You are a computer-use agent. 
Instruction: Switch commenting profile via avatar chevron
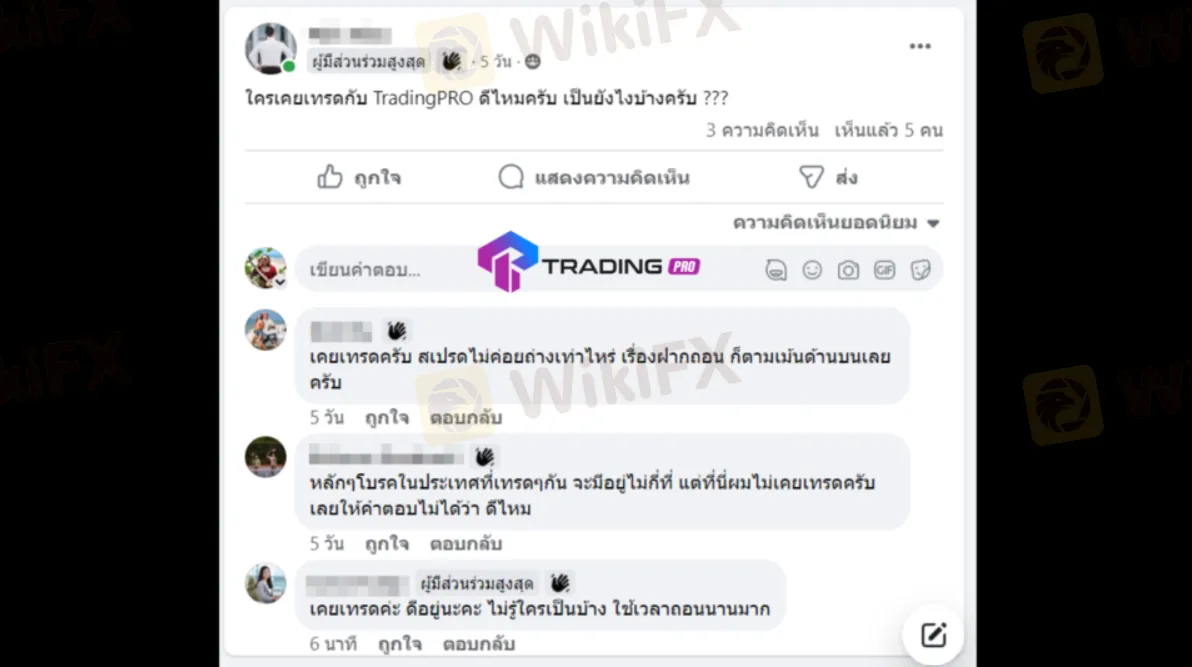coord(281,282)
